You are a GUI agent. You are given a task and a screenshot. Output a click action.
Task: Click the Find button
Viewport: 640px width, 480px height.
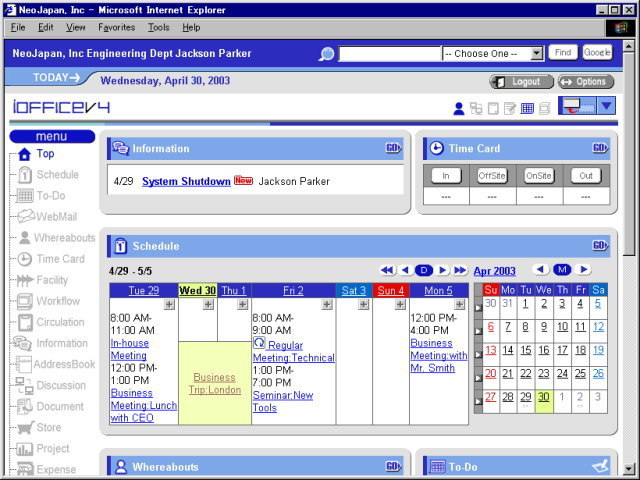pos(563,53)
